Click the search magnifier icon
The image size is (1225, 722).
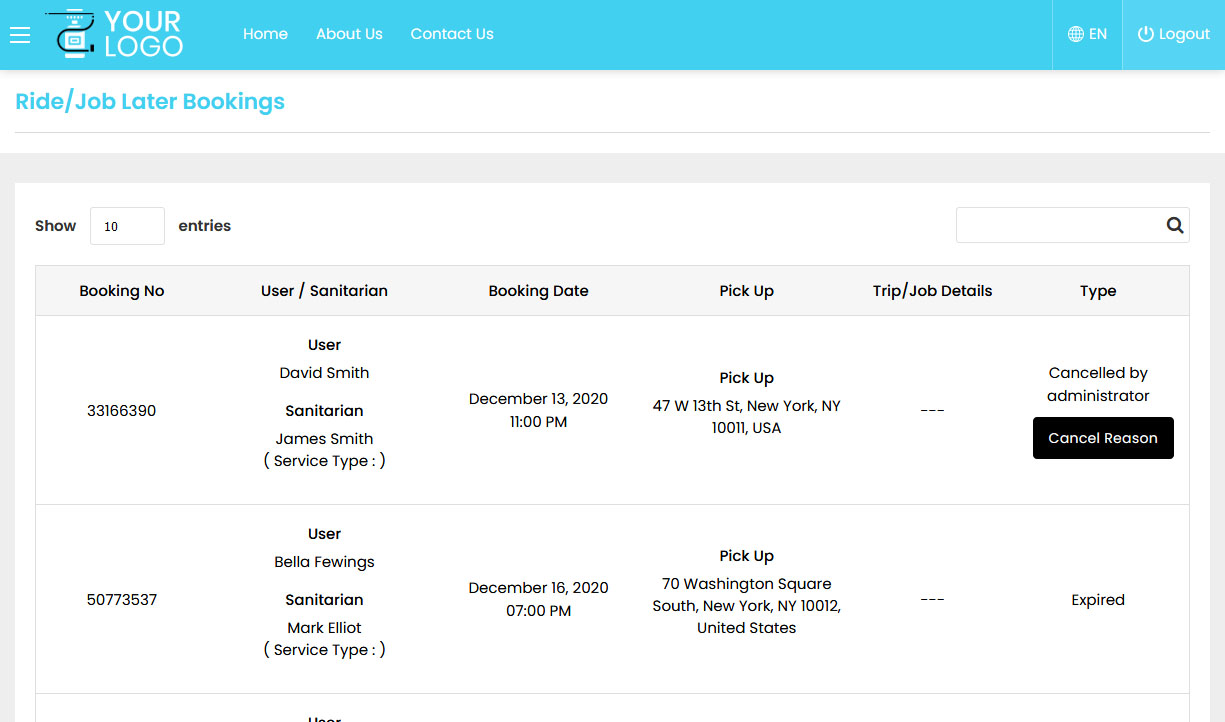(x=1175, y=225)
